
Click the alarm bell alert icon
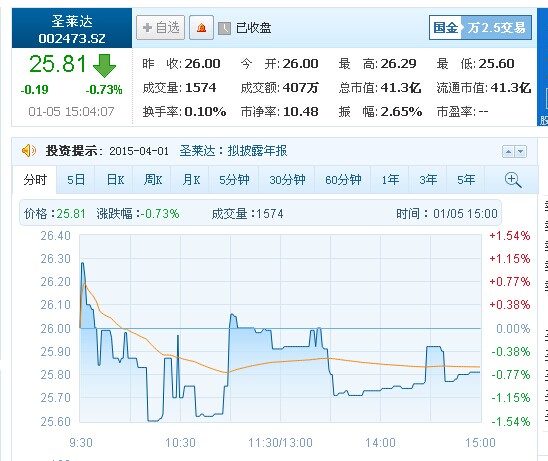click(x=201, y=28)
